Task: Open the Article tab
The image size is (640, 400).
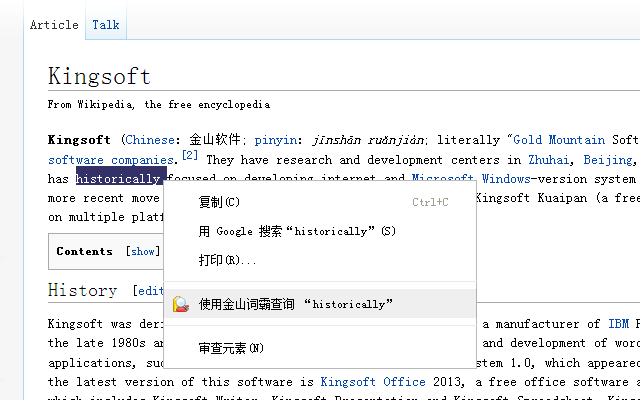Action: pos(54,24)
